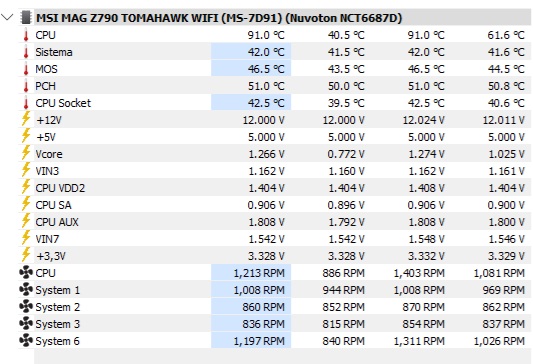Click the 40.5 °C CPU minimum value
The image size is (533, 364).
(346, 35)
